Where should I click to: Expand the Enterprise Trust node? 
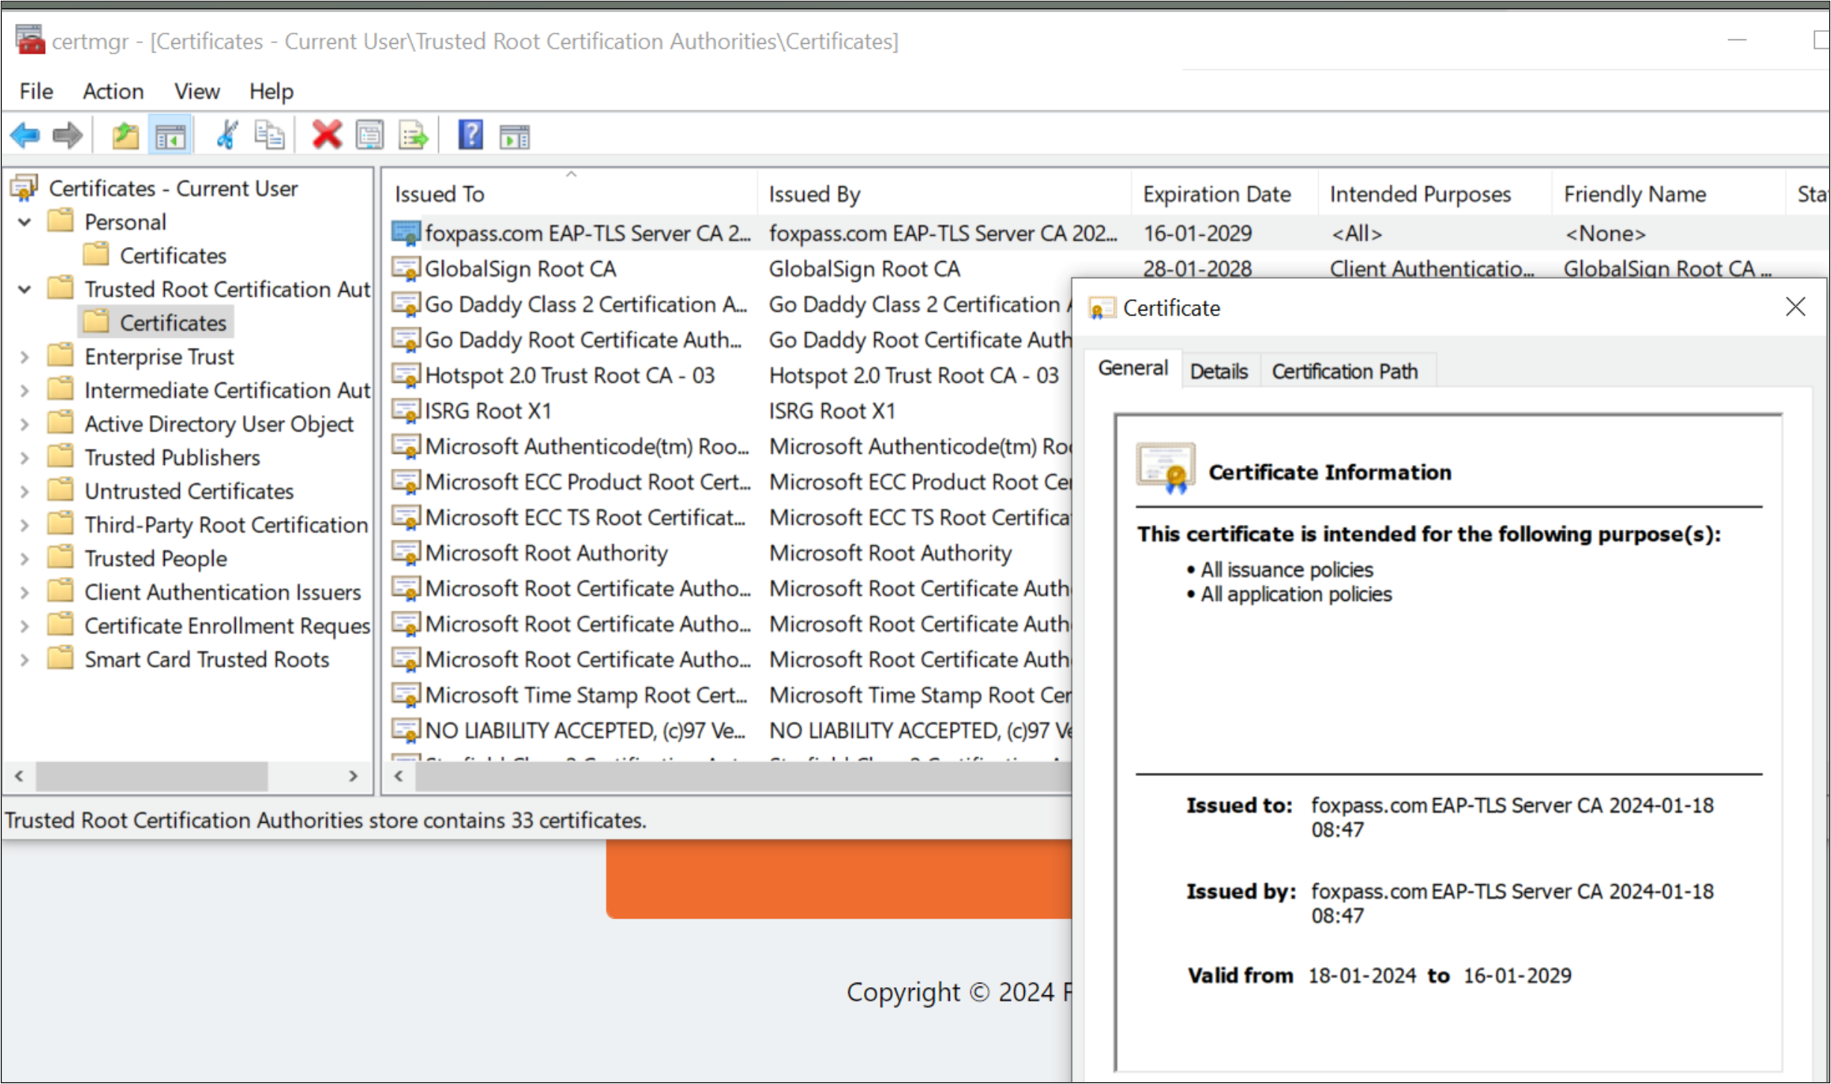tap(25, 357)
